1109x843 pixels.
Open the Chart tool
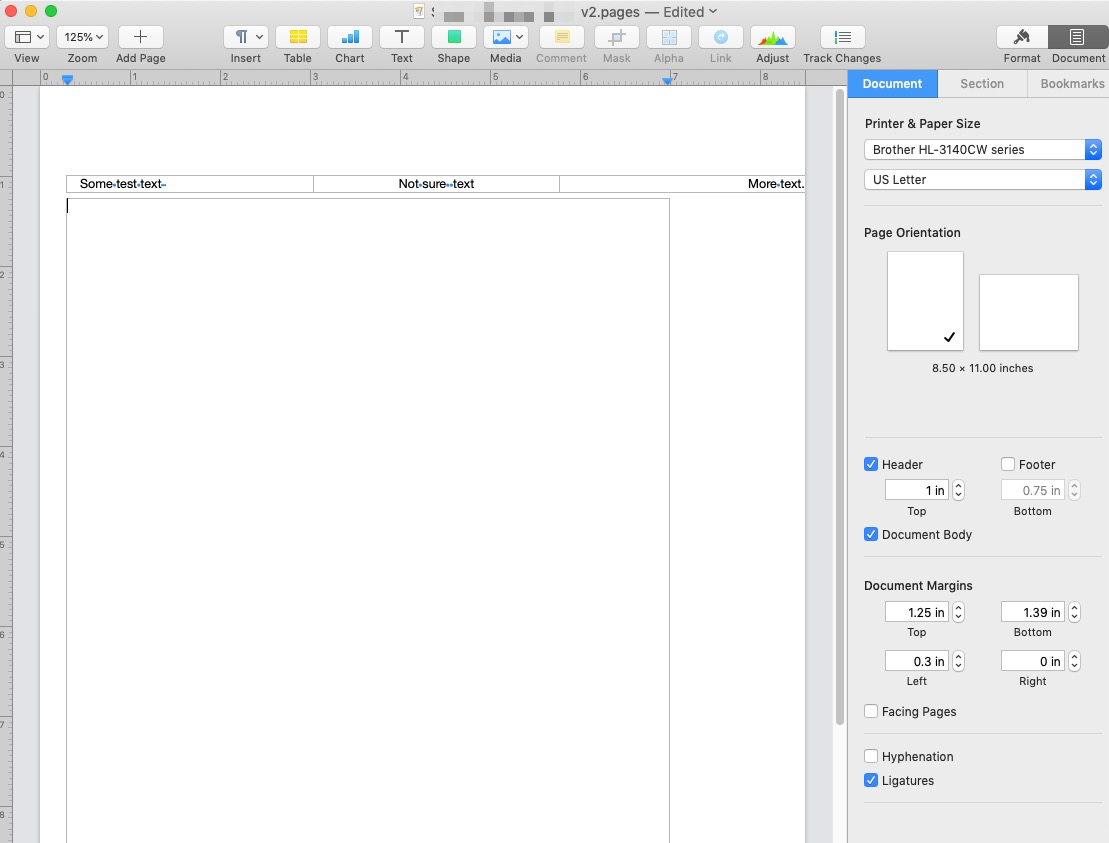pyautogui.click(x=349, y=38)
